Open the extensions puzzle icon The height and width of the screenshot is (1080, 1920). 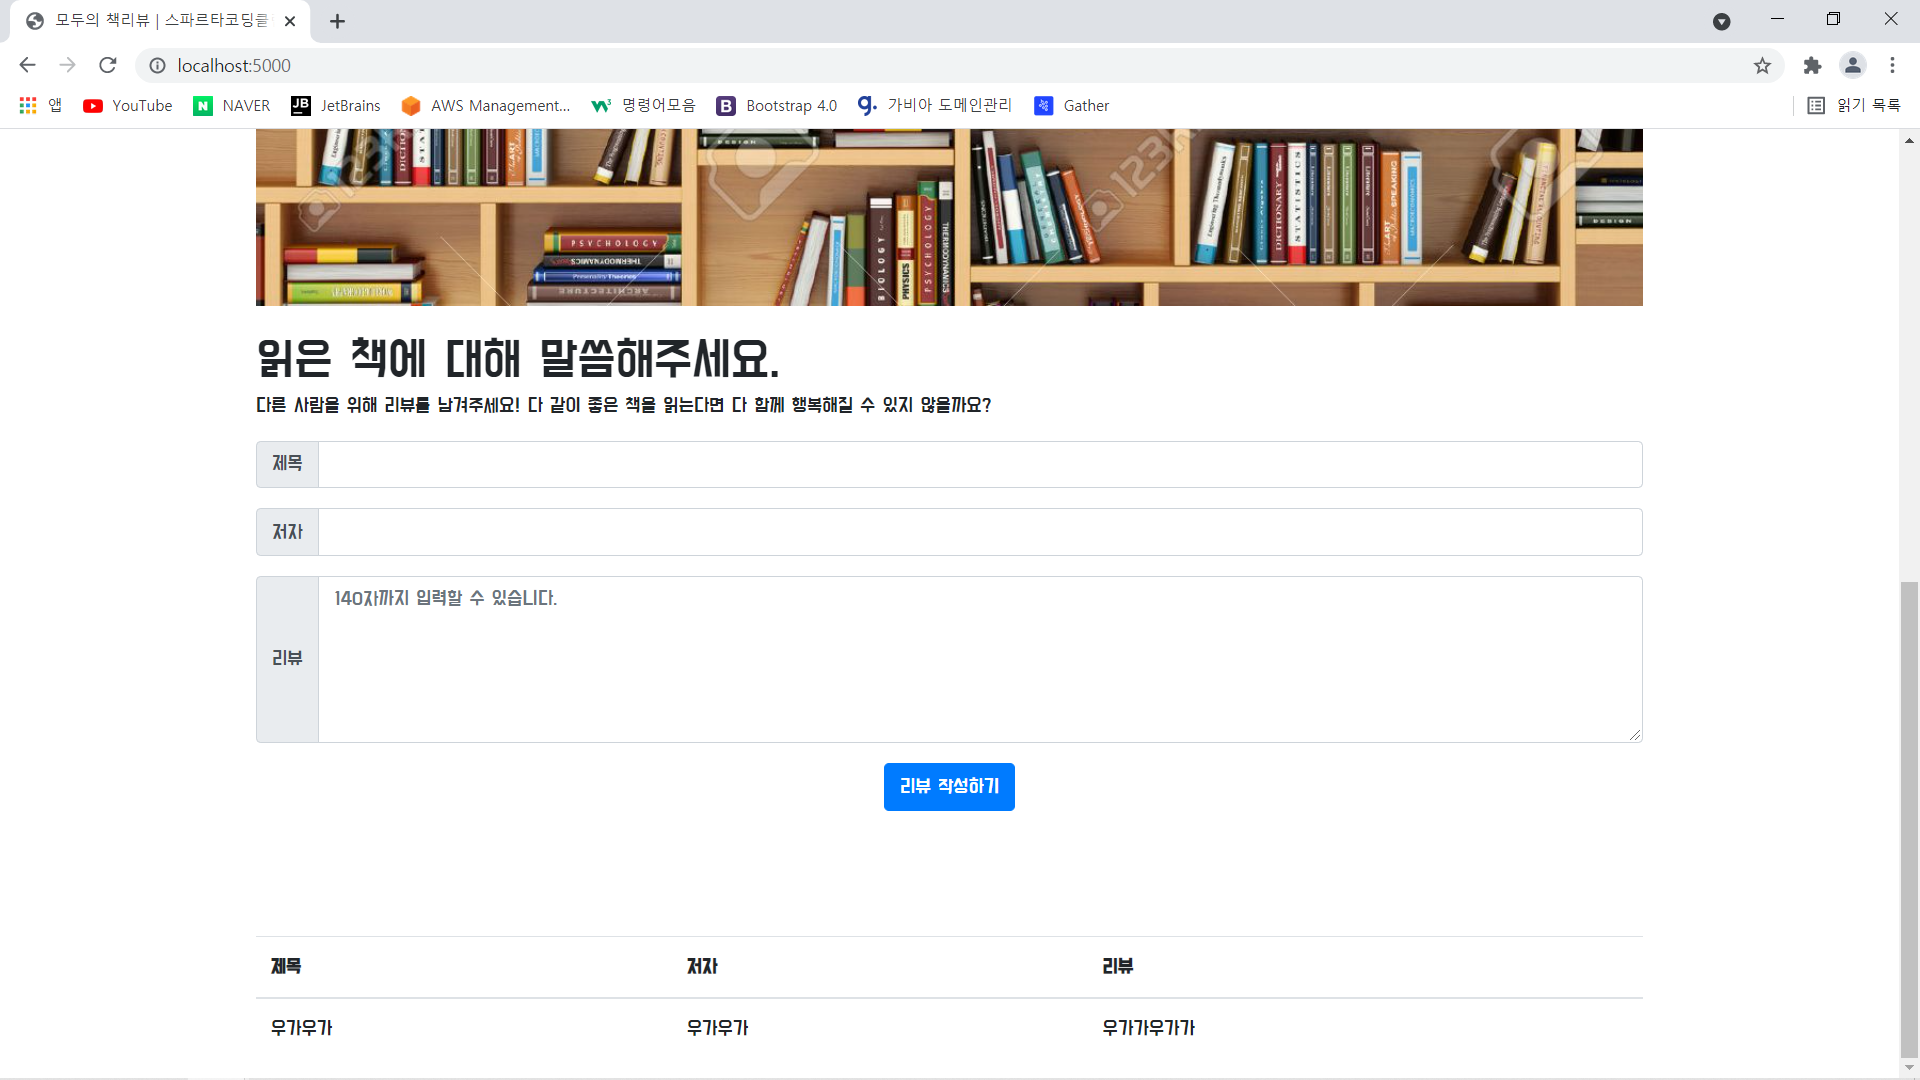1812,65
